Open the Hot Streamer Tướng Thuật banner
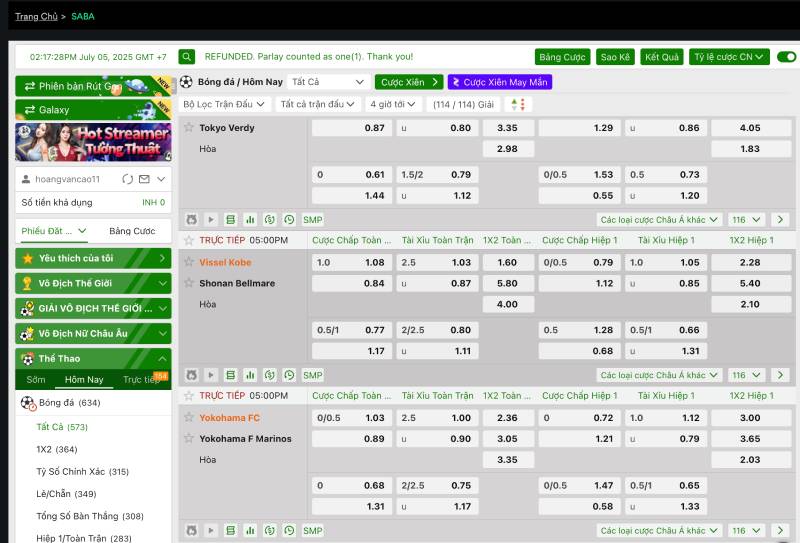This screenshot has height=543, width=800. pyautogui.click(x=93, y=142)
